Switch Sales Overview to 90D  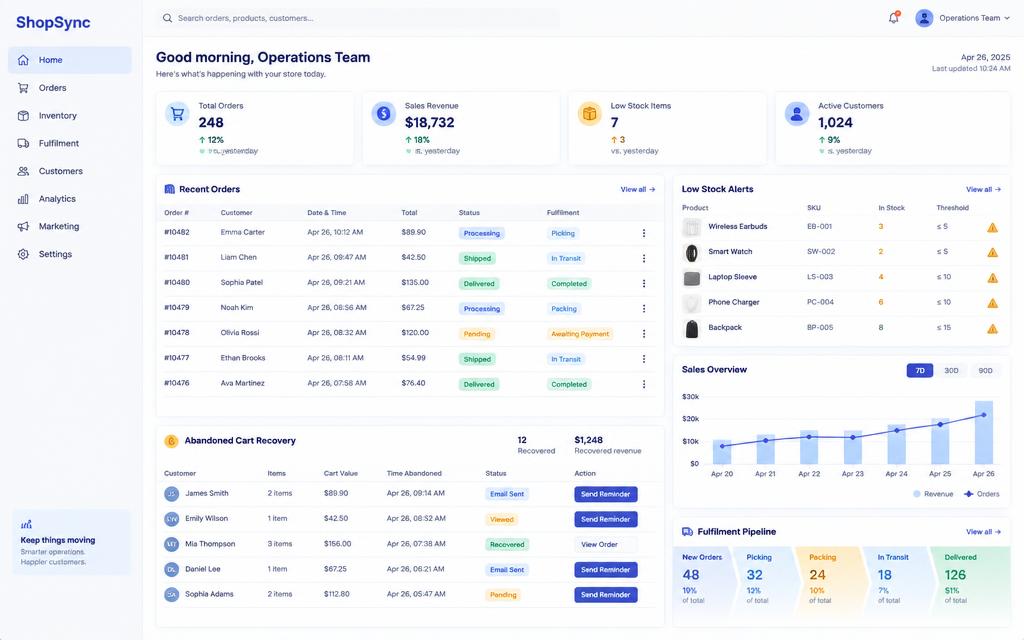[x=985, y=370]
